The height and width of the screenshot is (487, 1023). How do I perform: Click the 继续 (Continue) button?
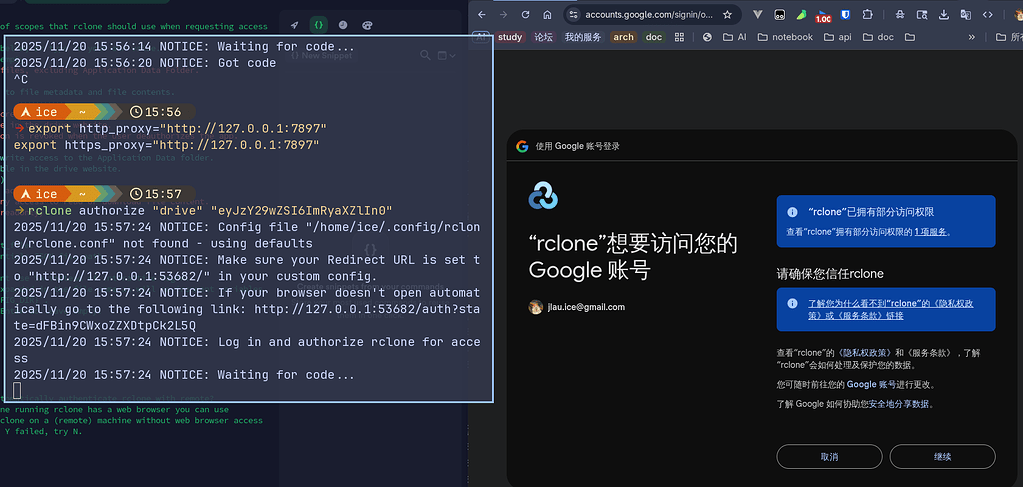click(942, 456)
